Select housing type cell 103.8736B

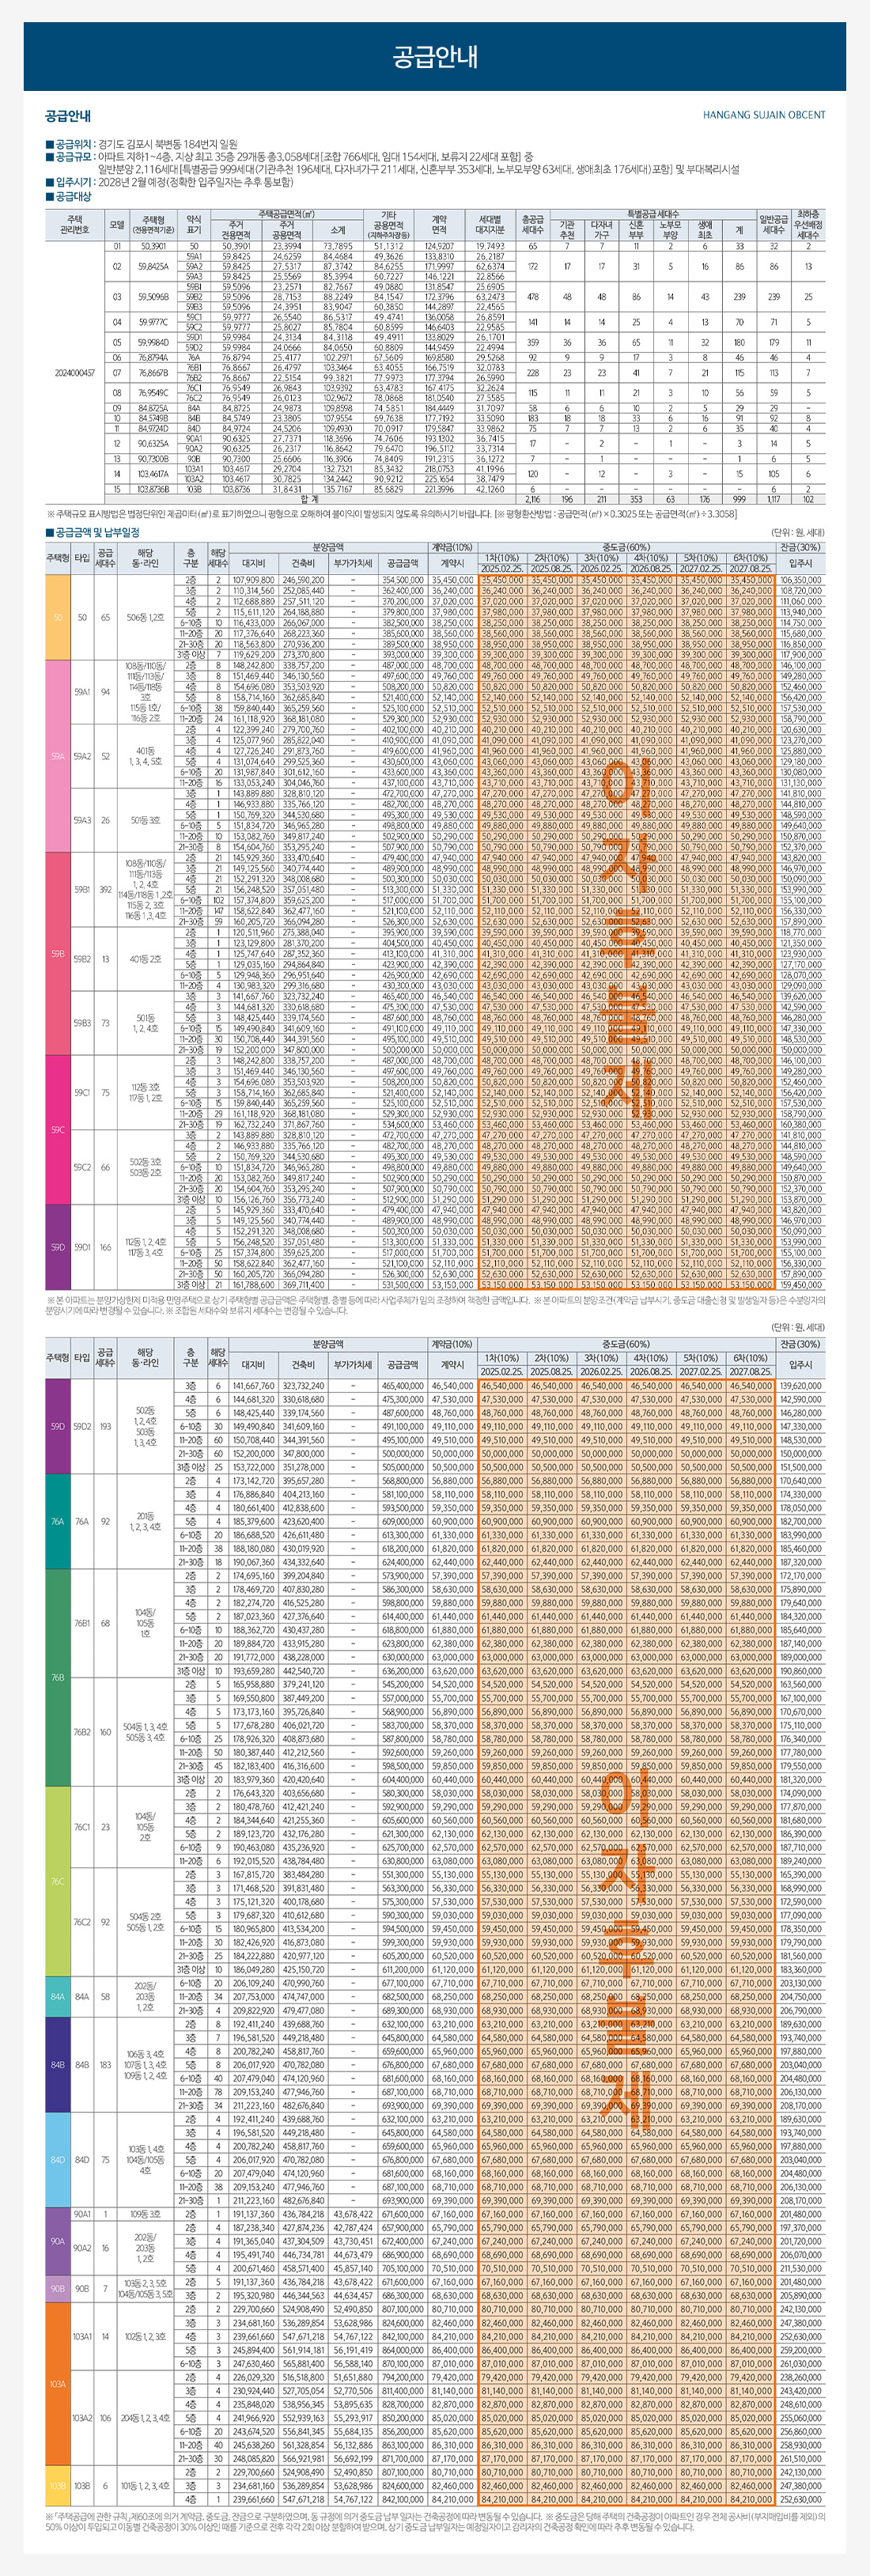pyautogui.click(x=153, y=489)
